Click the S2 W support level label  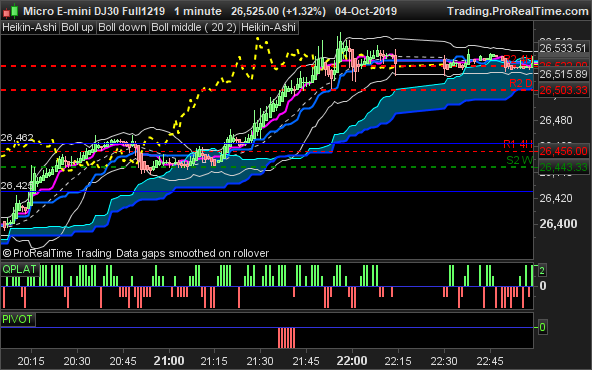520,160
